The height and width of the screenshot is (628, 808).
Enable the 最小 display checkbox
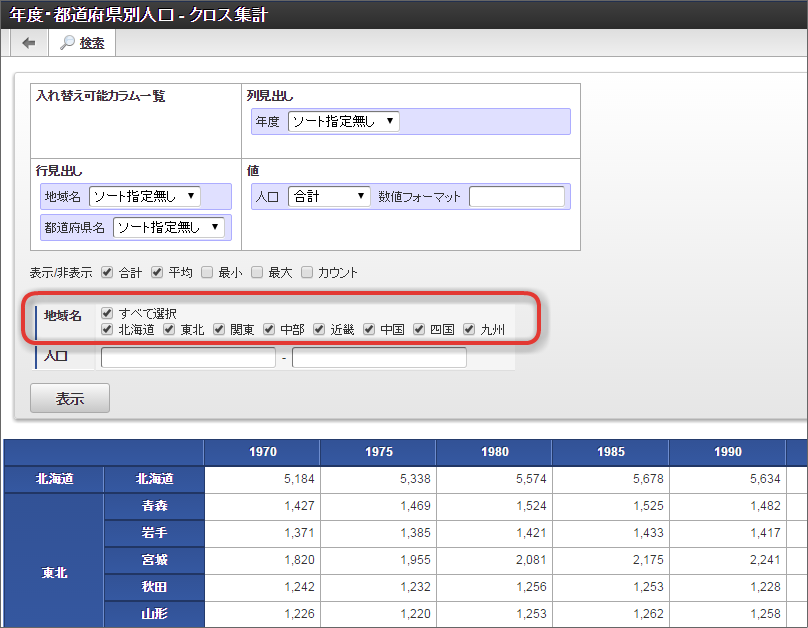coord(207,272)
